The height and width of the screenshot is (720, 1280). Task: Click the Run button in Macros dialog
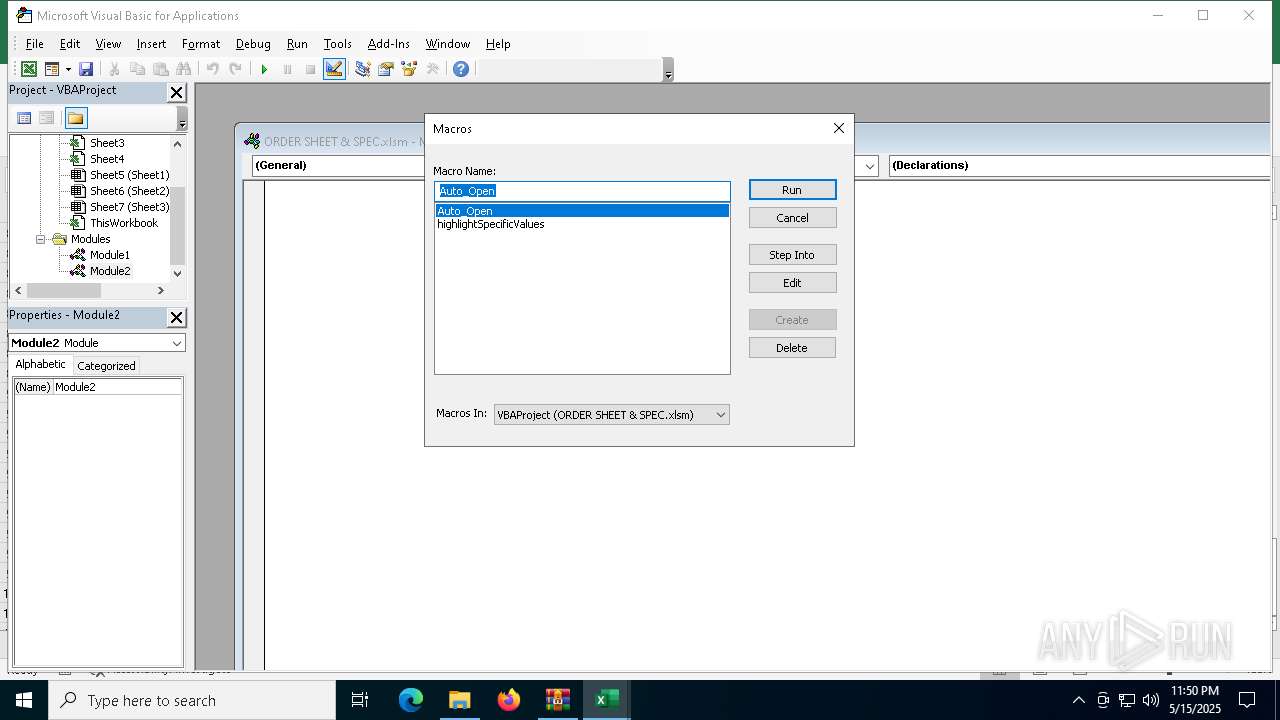click(792, 190)
